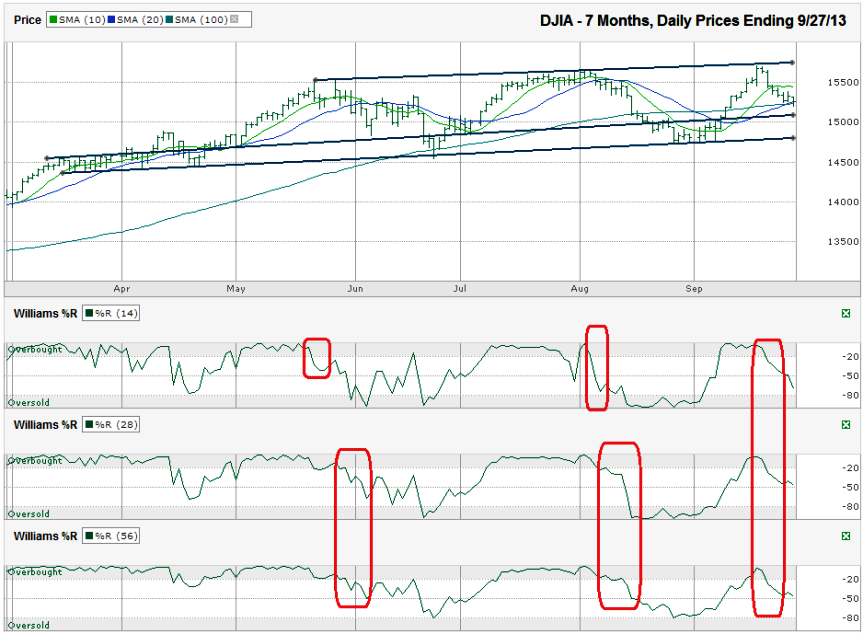Click the 14500 price axis value
863x634 pixels.
point(843,162)
